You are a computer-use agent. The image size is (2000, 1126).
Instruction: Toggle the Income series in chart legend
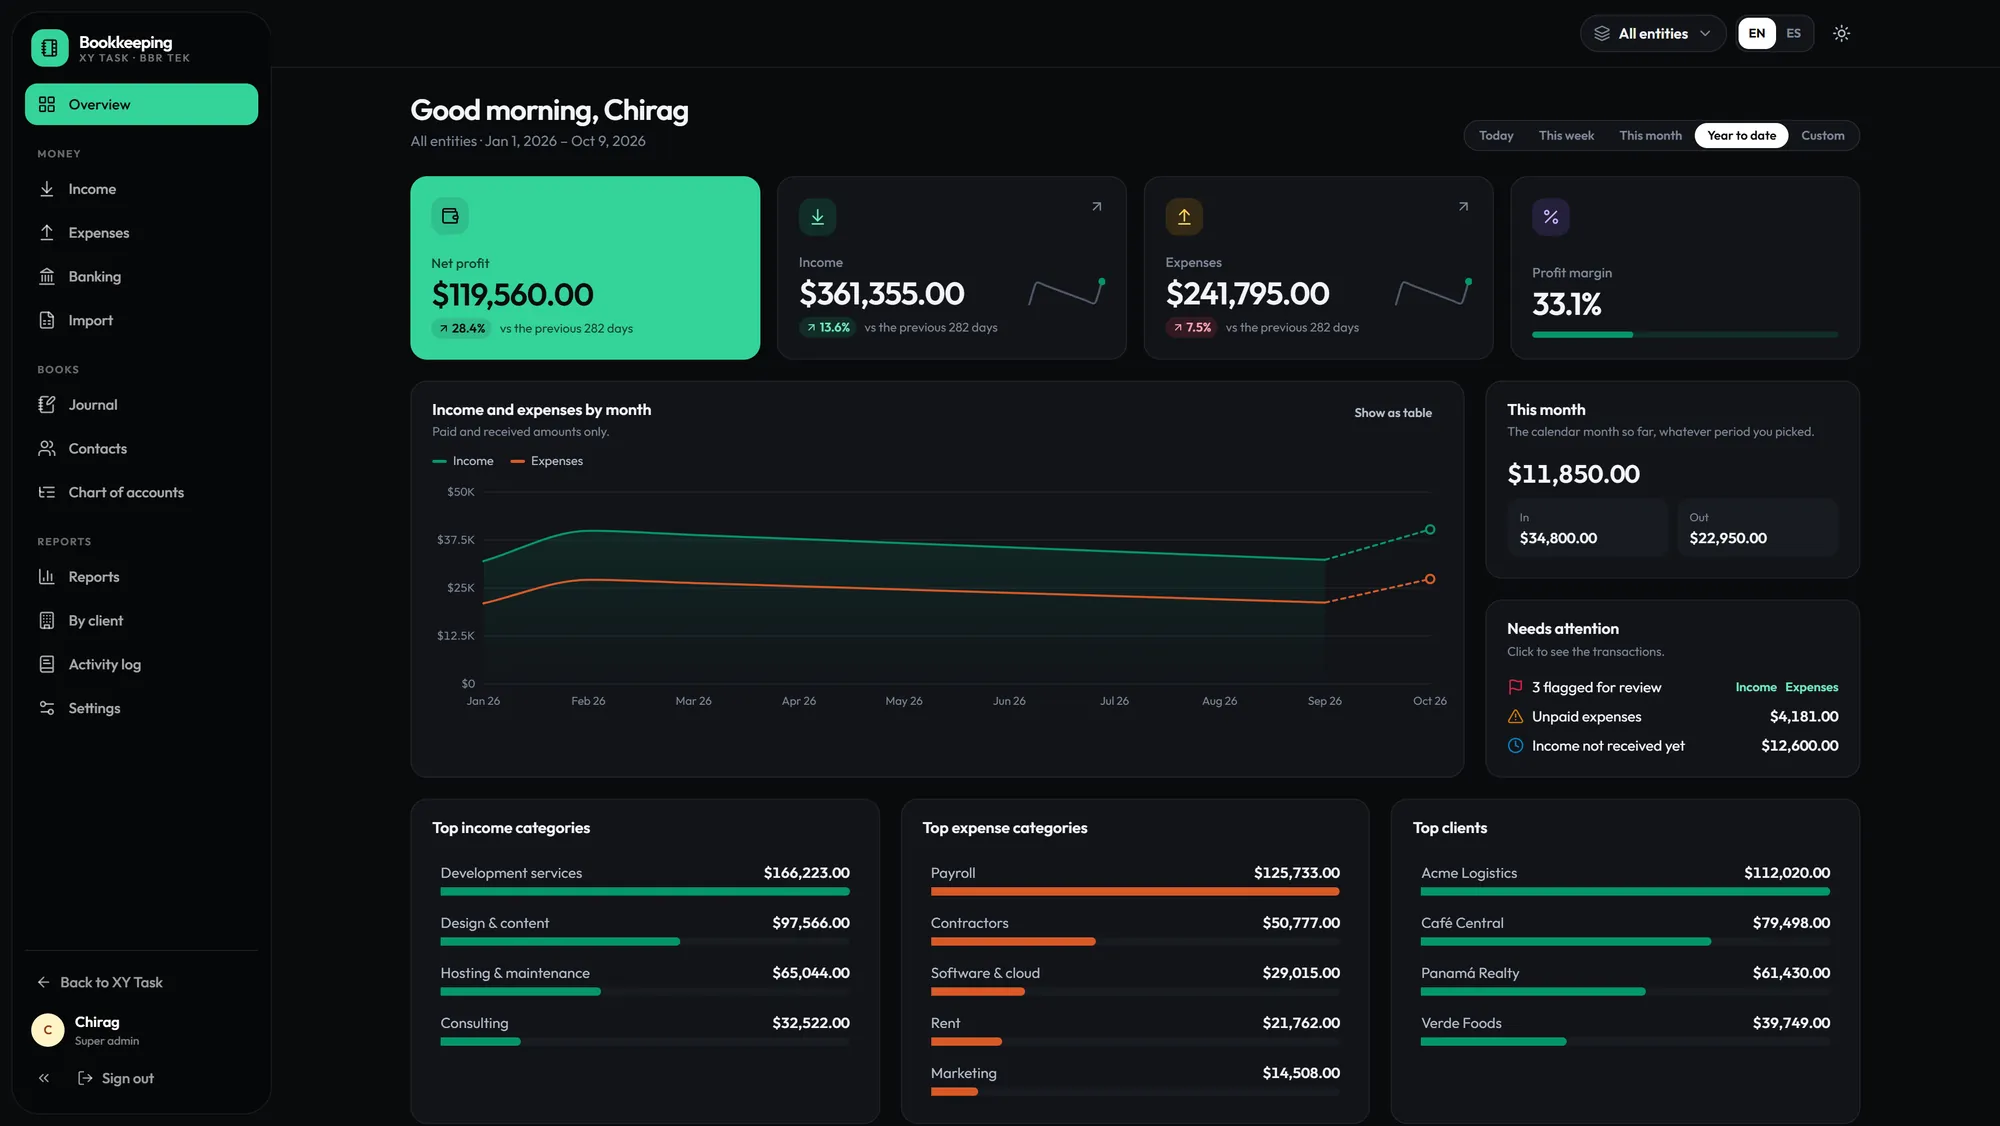point(463,462)
